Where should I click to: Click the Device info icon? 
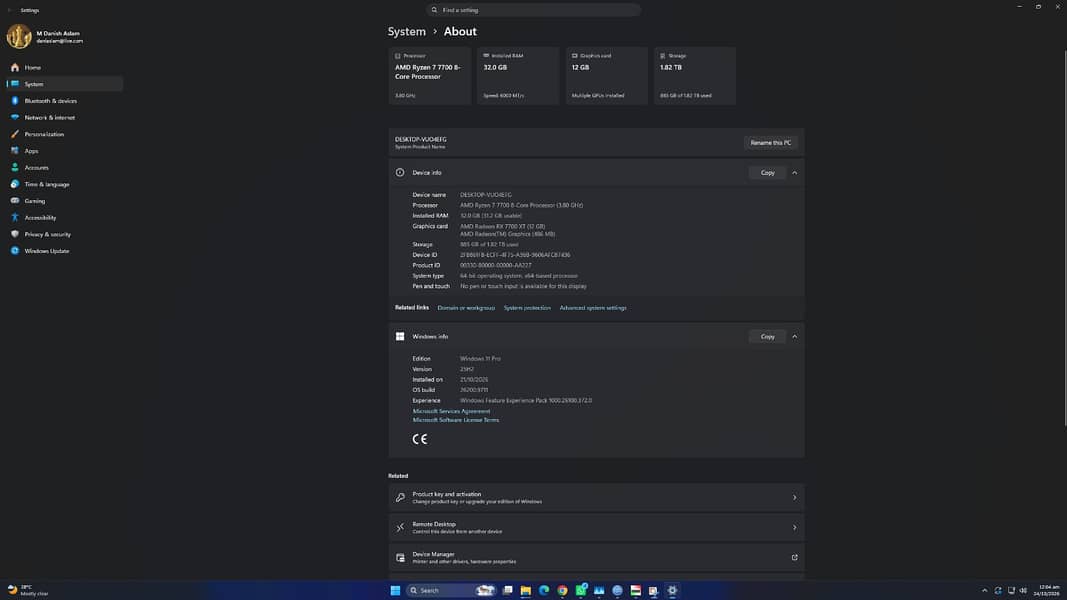pos(400,173)
